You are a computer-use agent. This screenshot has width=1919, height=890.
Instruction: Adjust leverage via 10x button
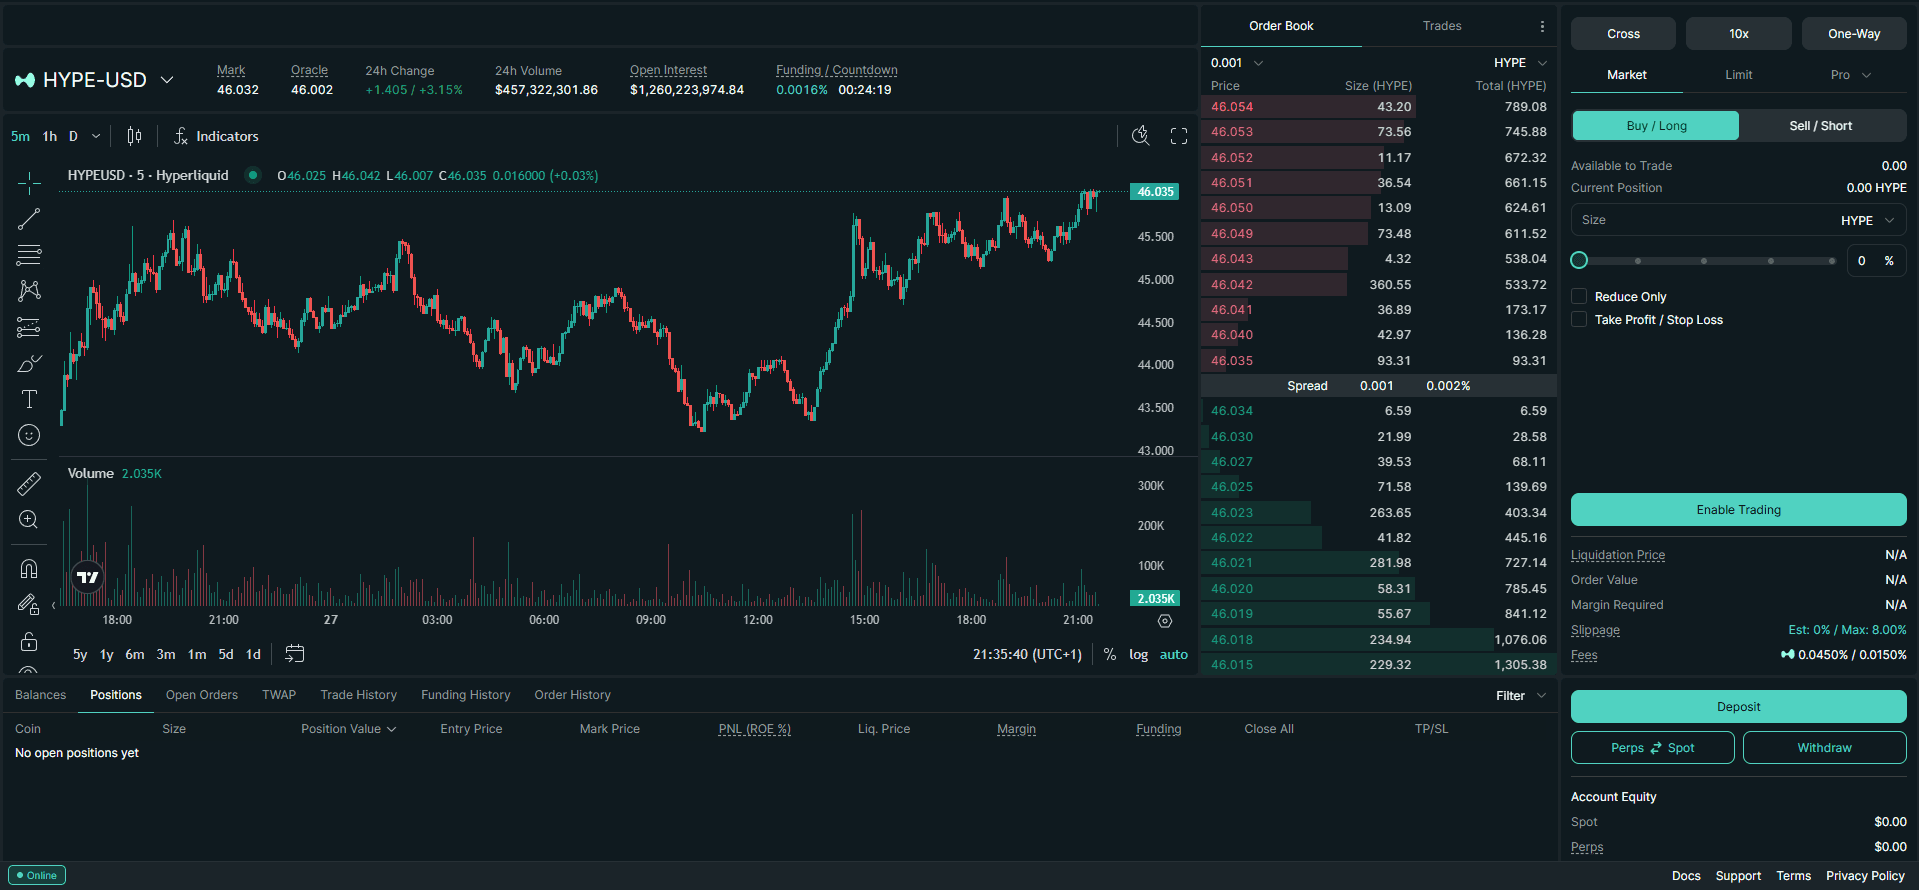click(x=1739, y=34)
